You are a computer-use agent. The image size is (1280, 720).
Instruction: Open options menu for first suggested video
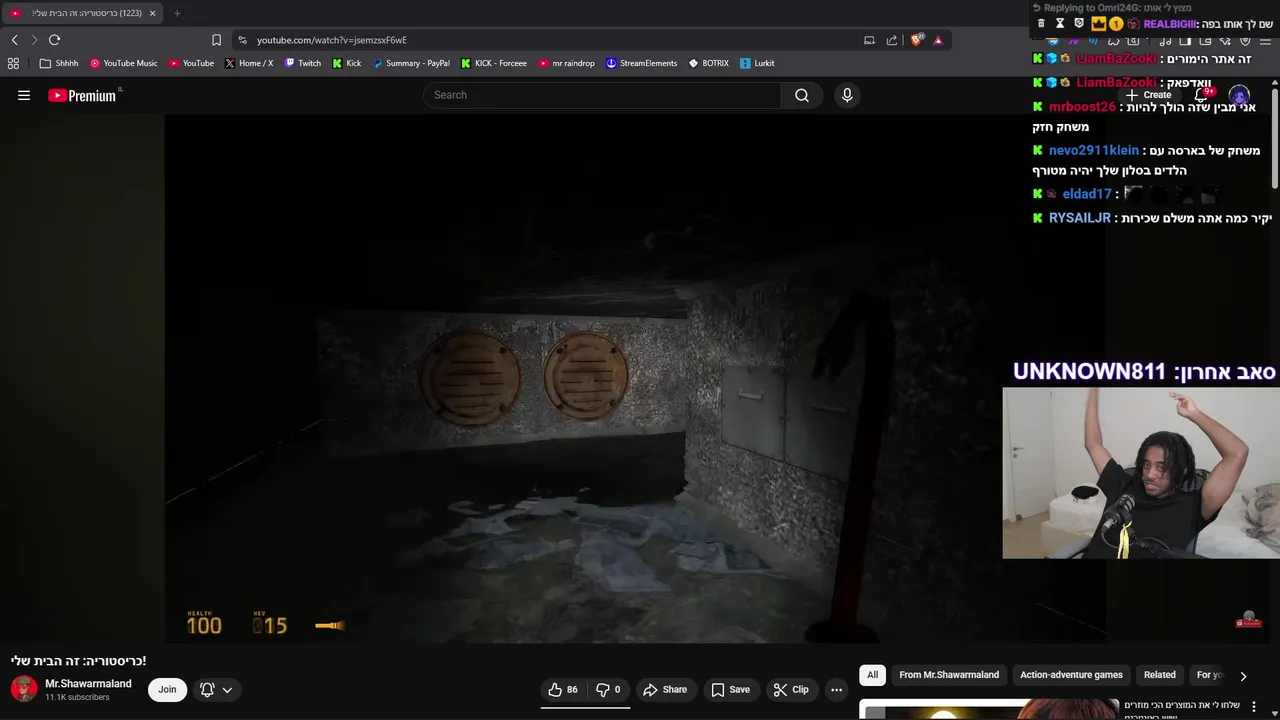(x=1254, y=707)
